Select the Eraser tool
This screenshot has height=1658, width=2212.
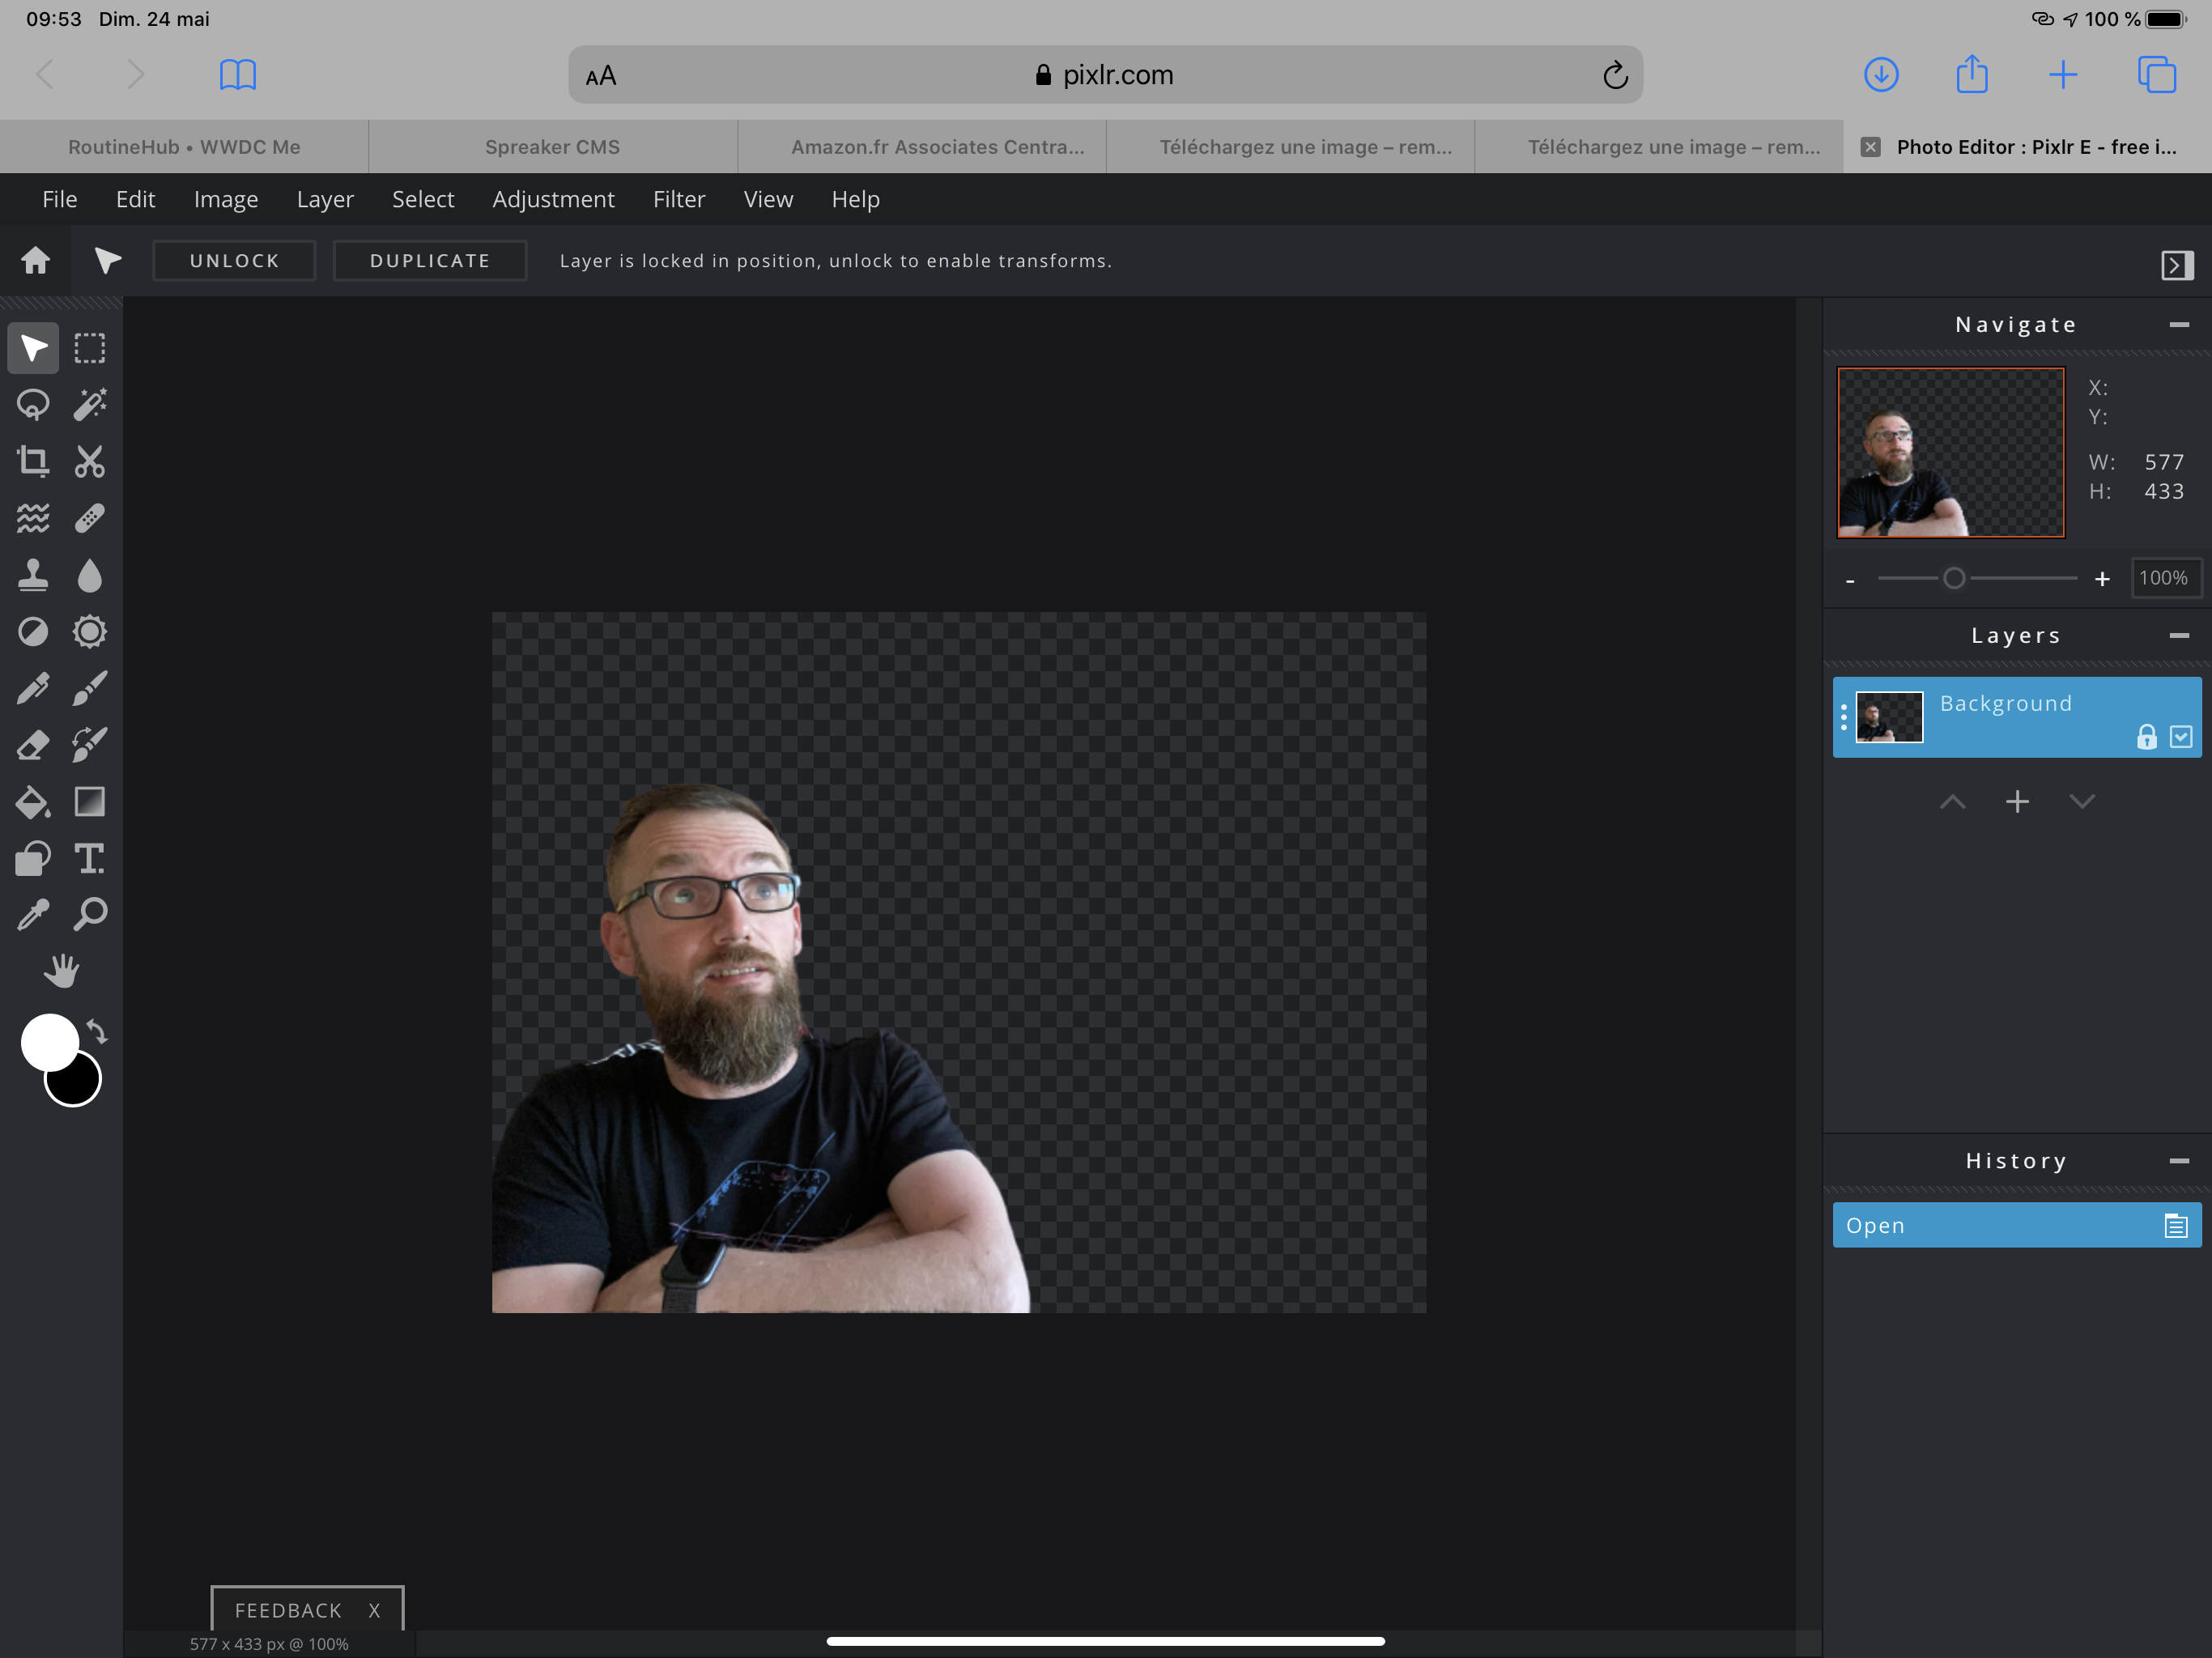[x=33, y=745]
